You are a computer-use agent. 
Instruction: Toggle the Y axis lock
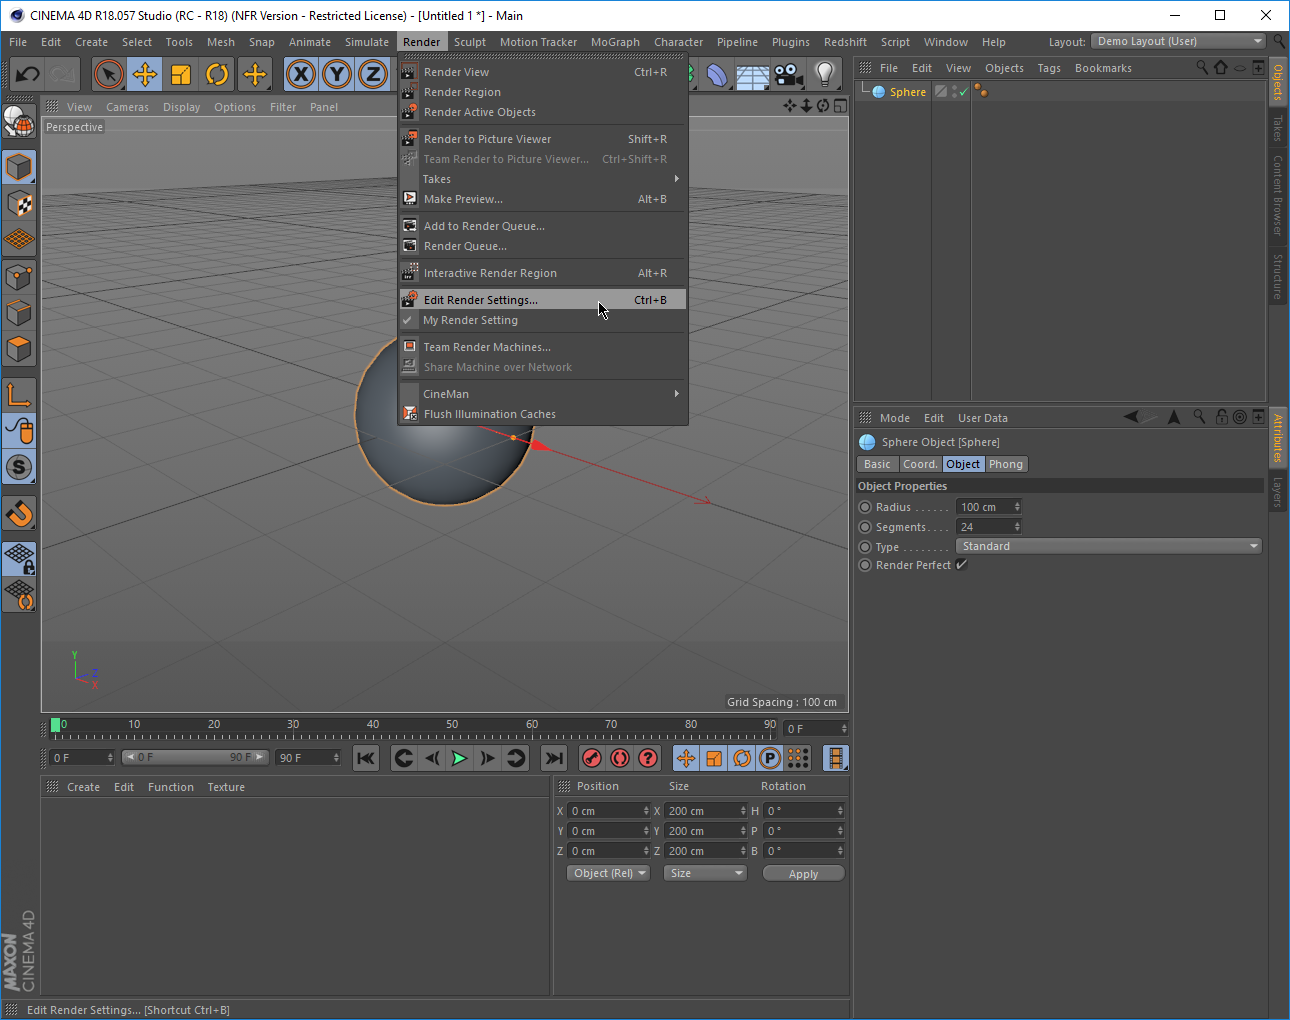pyautogui.click(x=337, y=74)
